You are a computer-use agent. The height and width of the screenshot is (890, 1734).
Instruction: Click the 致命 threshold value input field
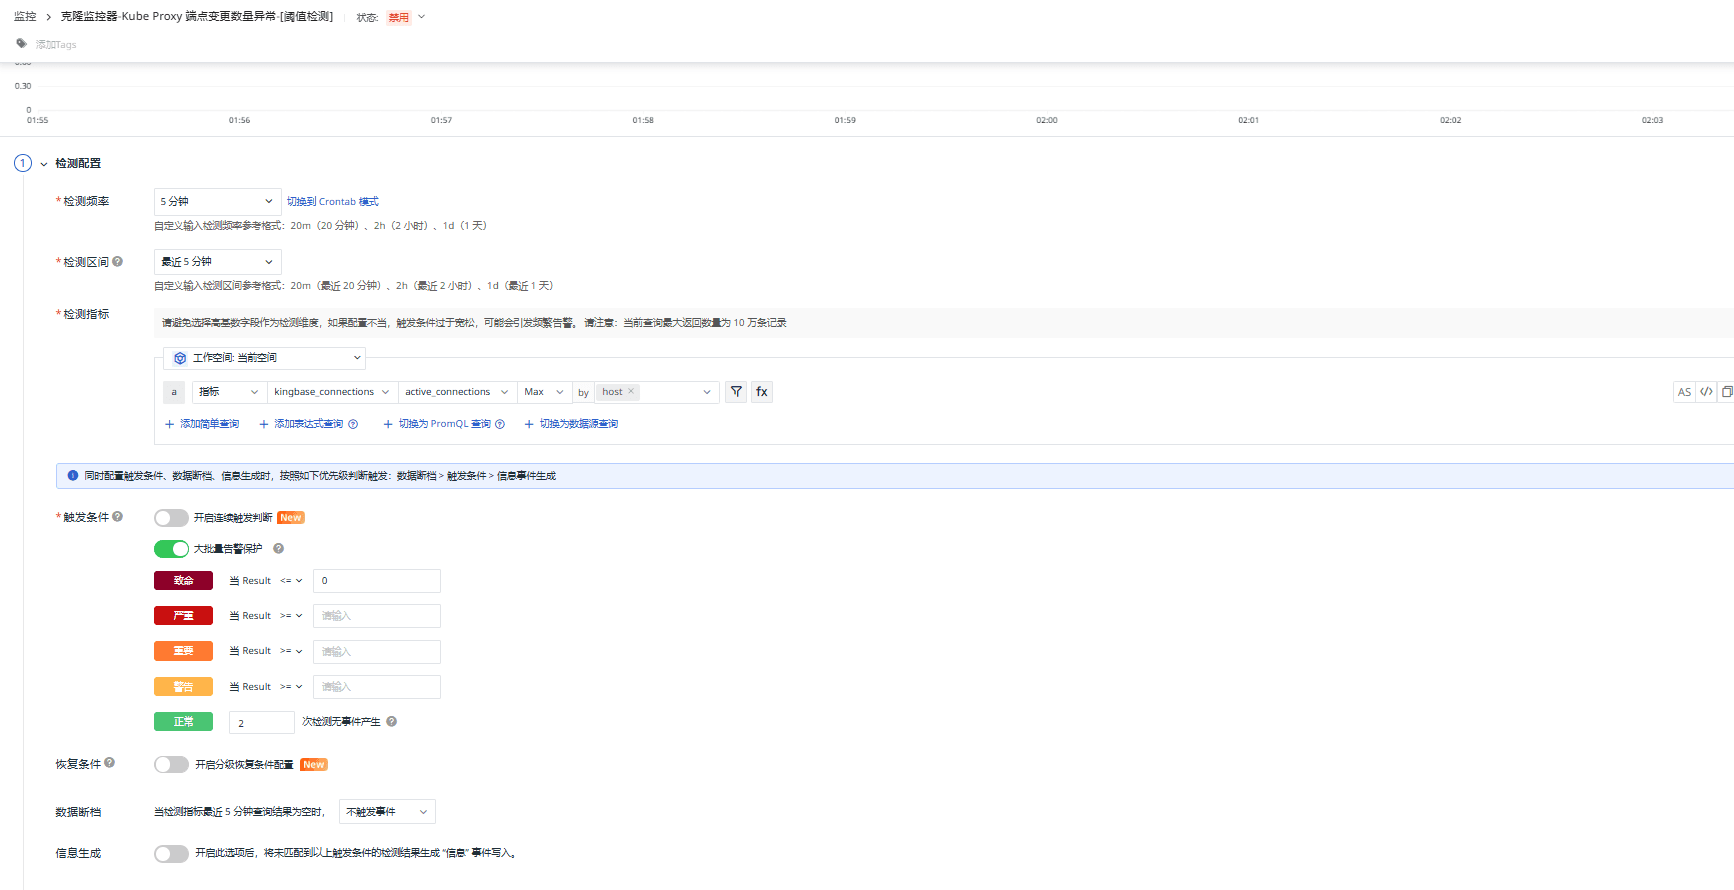[x=376, y=581]
